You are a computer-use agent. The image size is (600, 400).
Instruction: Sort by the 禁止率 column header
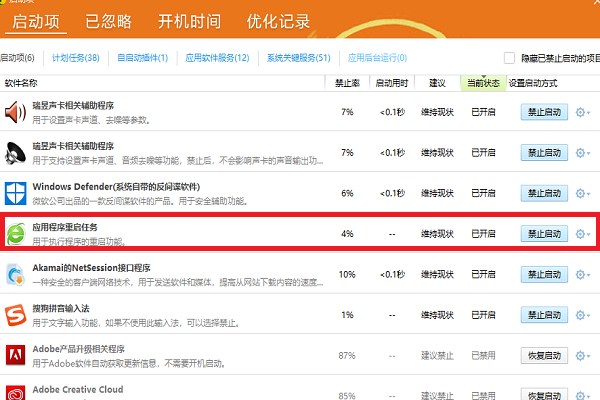click(347, 83)
